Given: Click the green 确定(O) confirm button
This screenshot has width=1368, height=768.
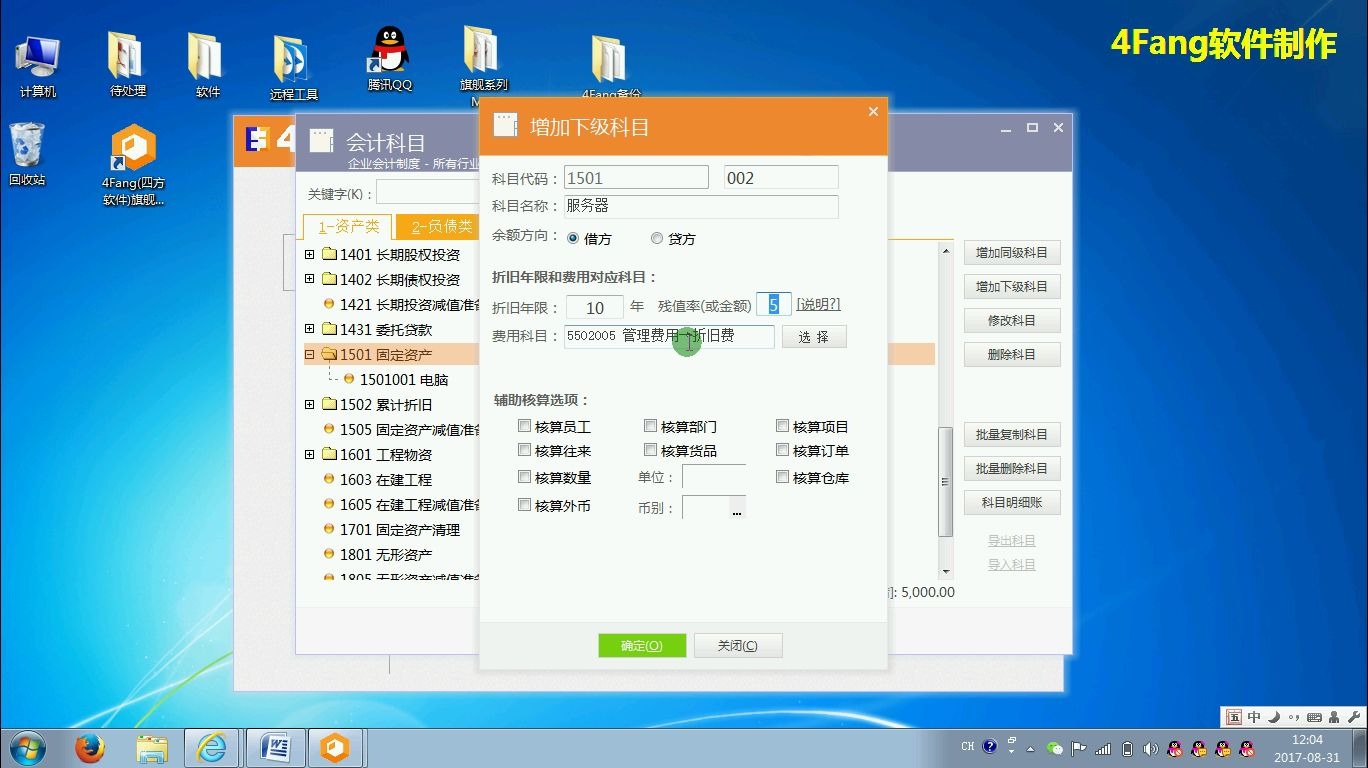Looking at the screenshot, I should pyautogui.click(x=641, y=645).
